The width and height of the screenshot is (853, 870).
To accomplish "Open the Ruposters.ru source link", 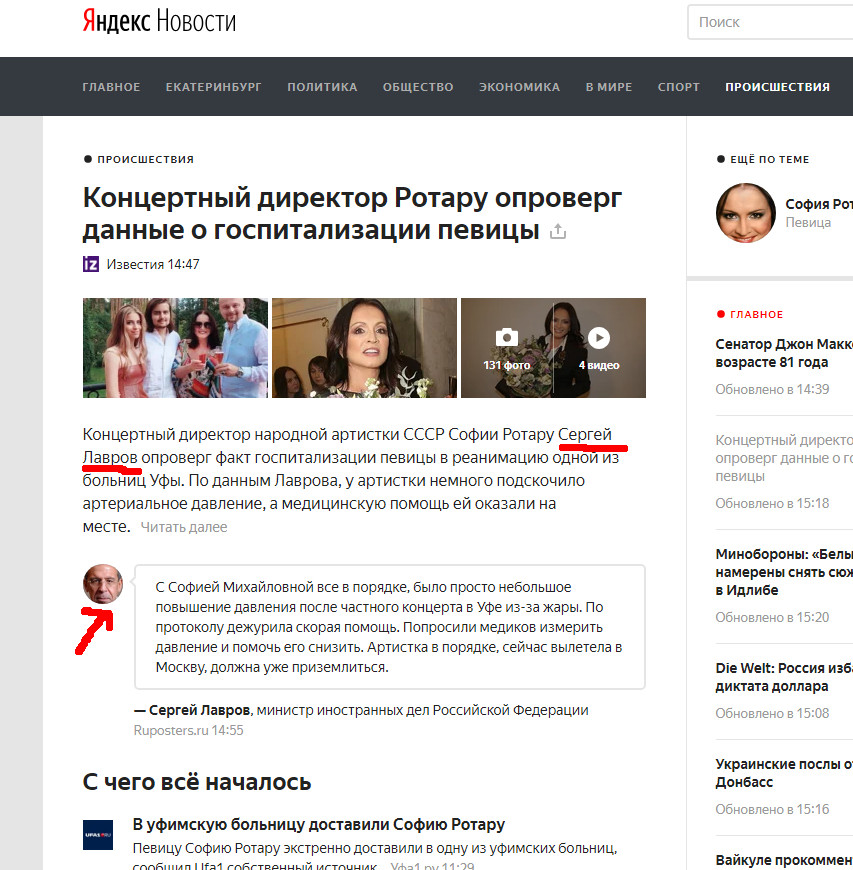I will (171, 730).
